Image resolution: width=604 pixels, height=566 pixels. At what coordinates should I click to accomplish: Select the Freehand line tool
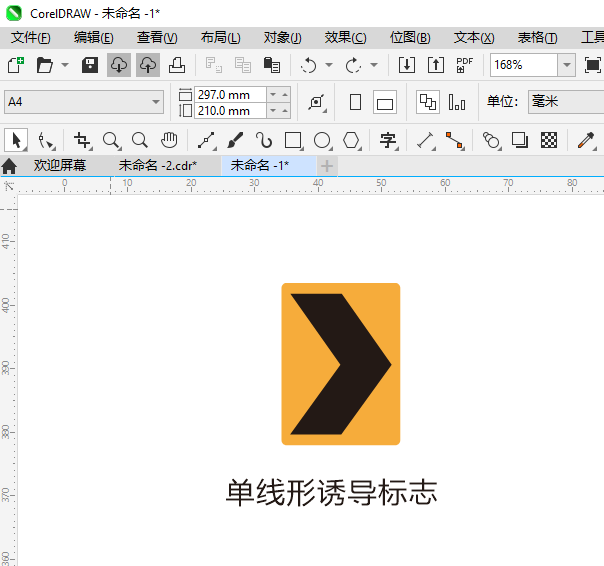pos(206,140)
